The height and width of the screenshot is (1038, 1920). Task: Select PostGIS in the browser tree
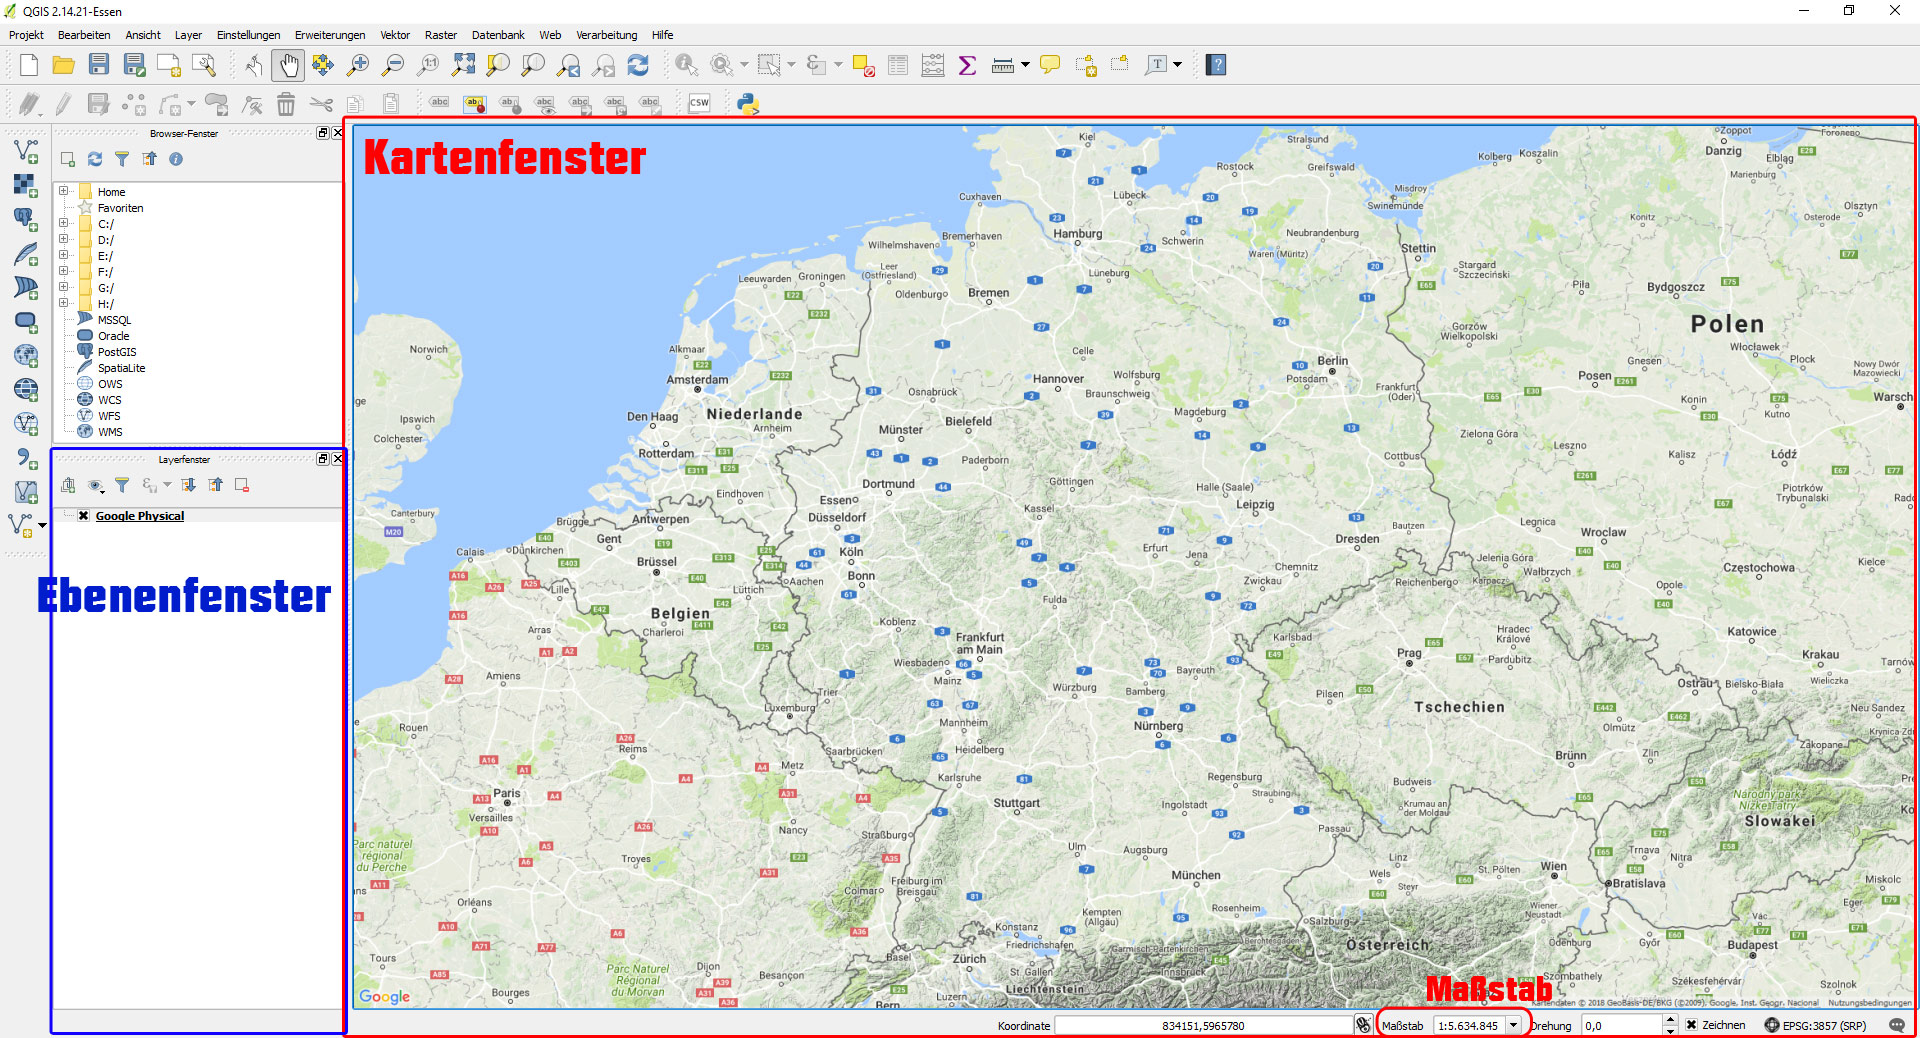[x=117, y=352]
